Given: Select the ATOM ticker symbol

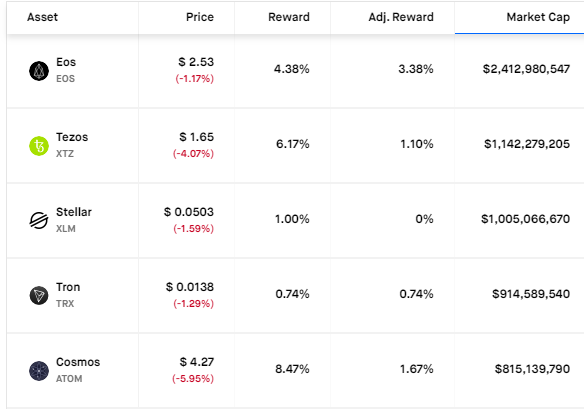Looking at the screenshot, I should pyautogui.click(x=69, y=378).
